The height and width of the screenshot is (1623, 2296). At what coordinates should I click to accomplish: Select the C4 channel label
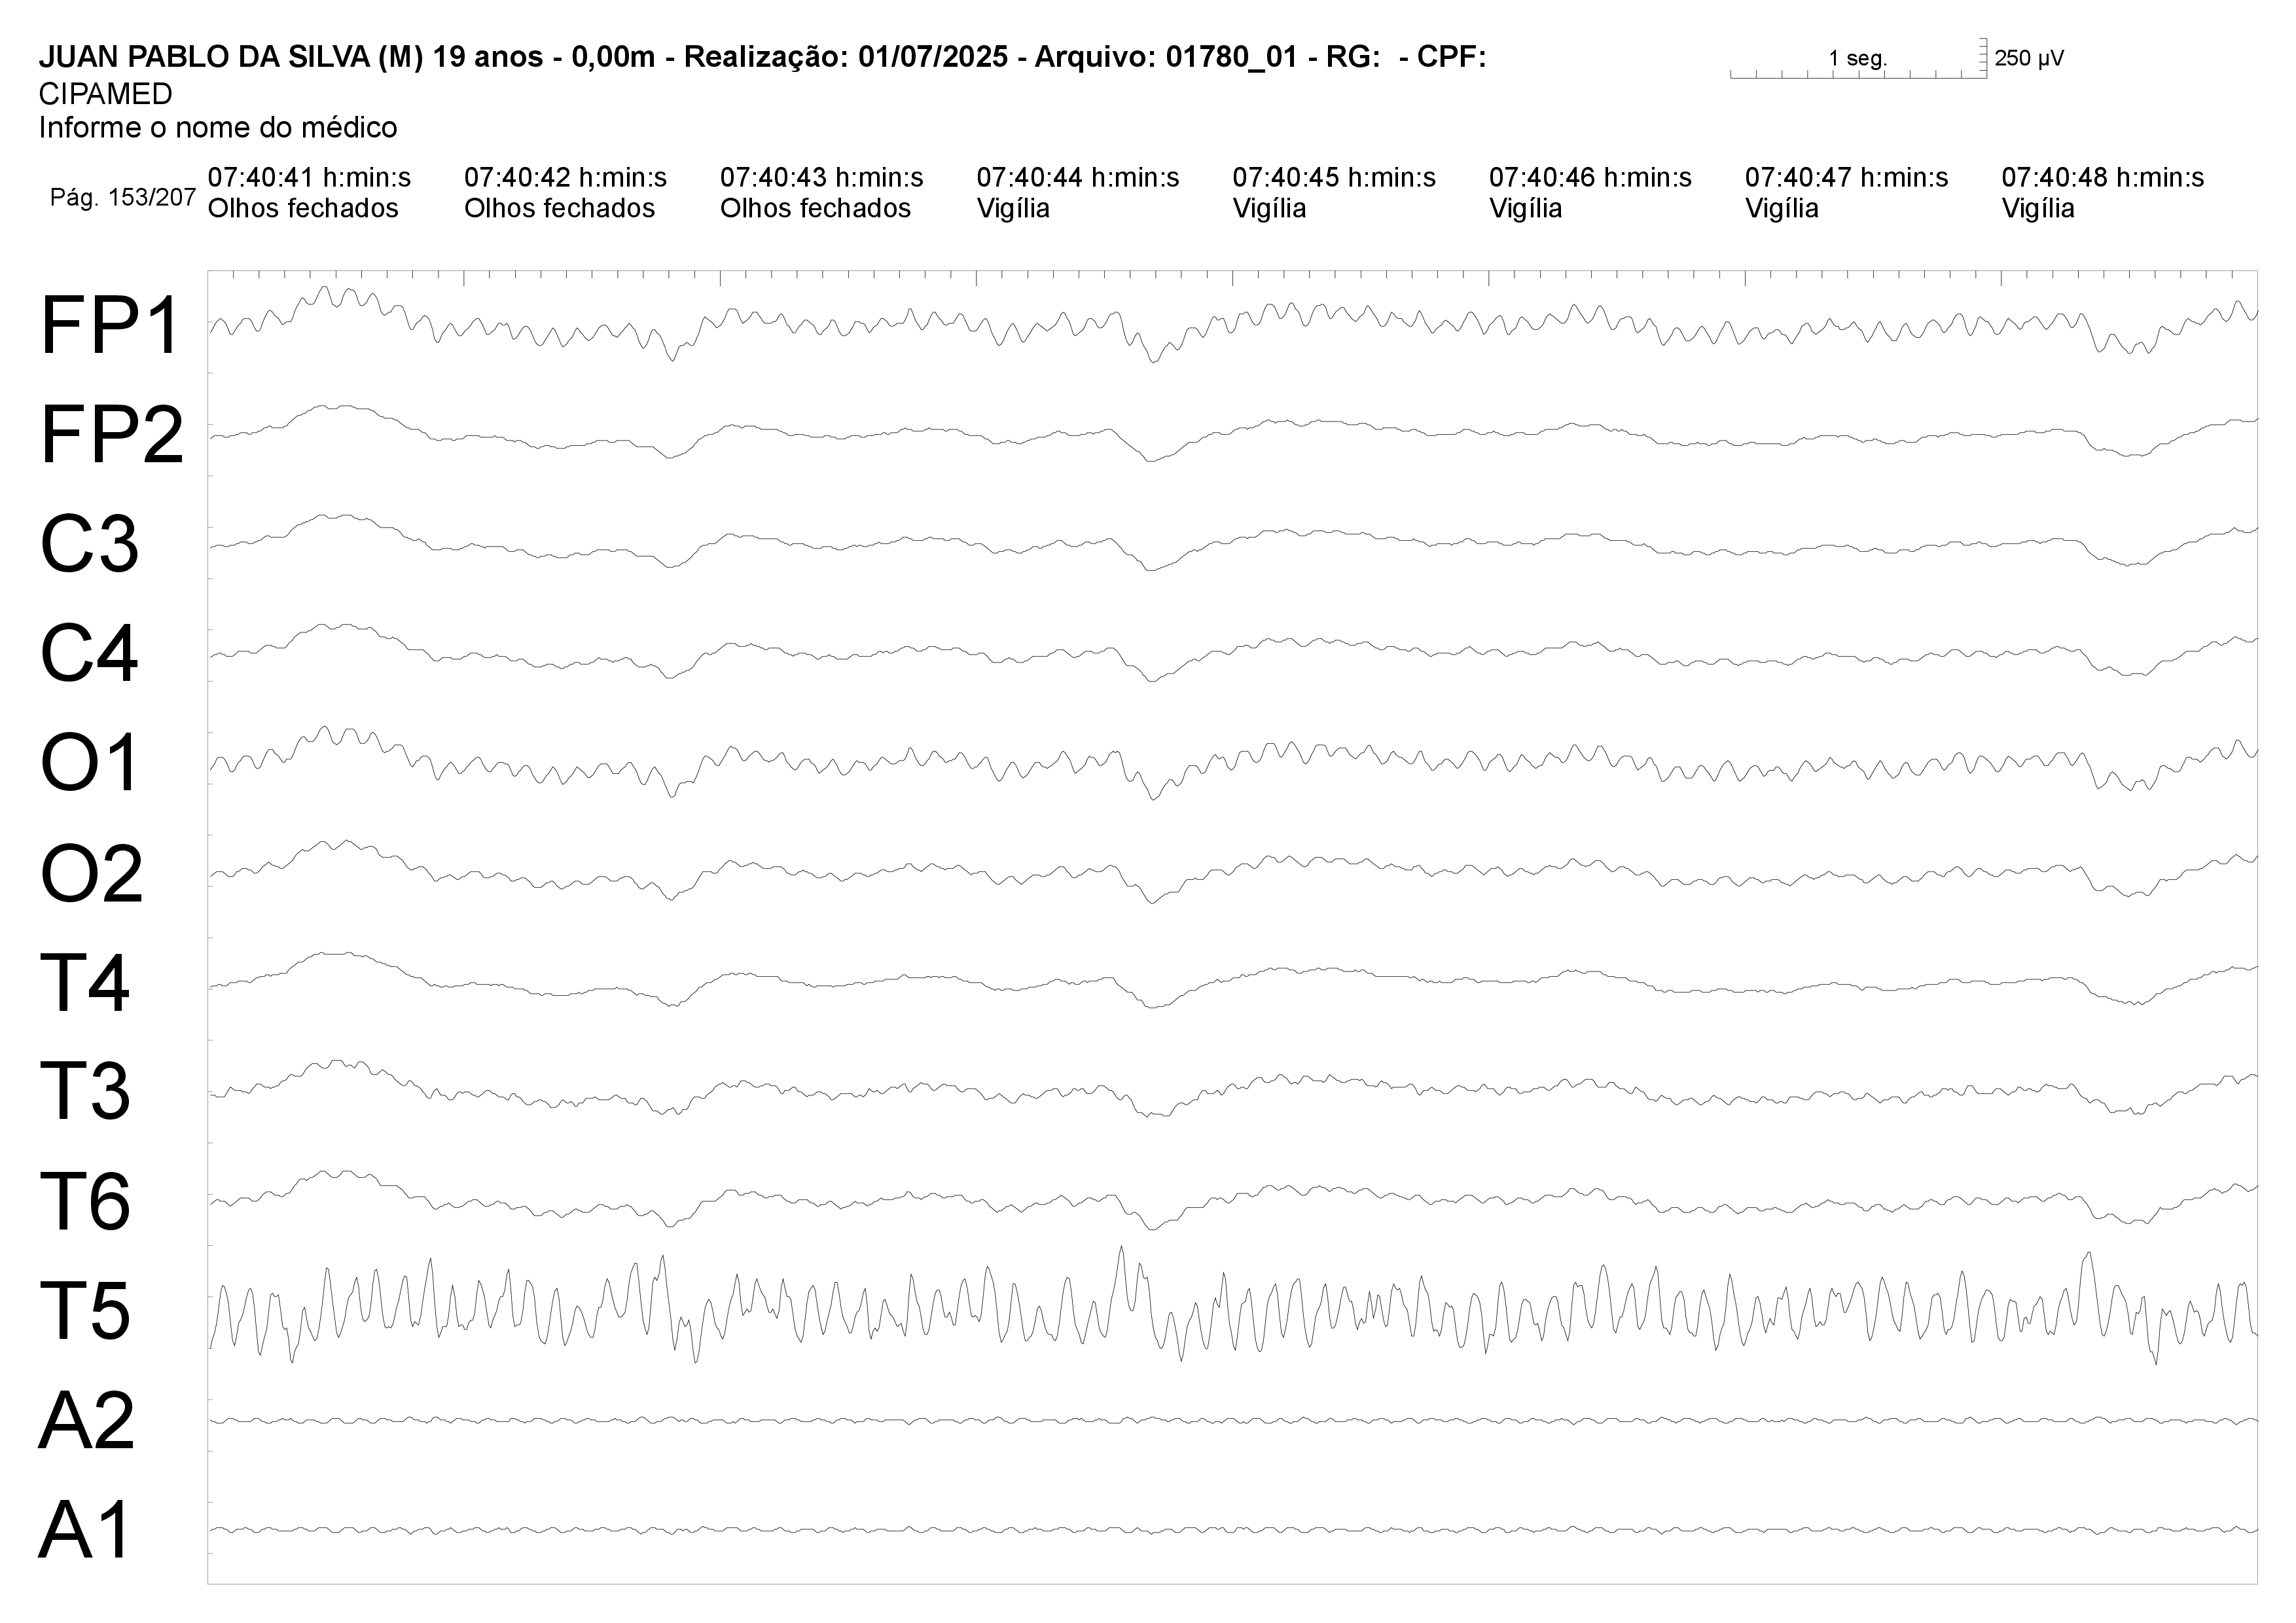(89, 654)
